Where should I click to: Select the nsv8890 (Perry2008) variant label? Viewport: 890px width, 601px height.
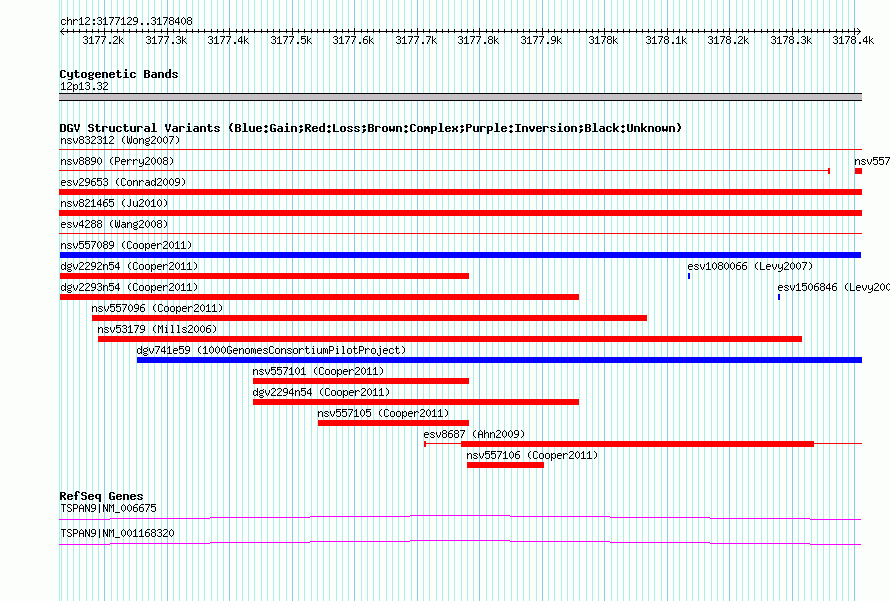117,161
